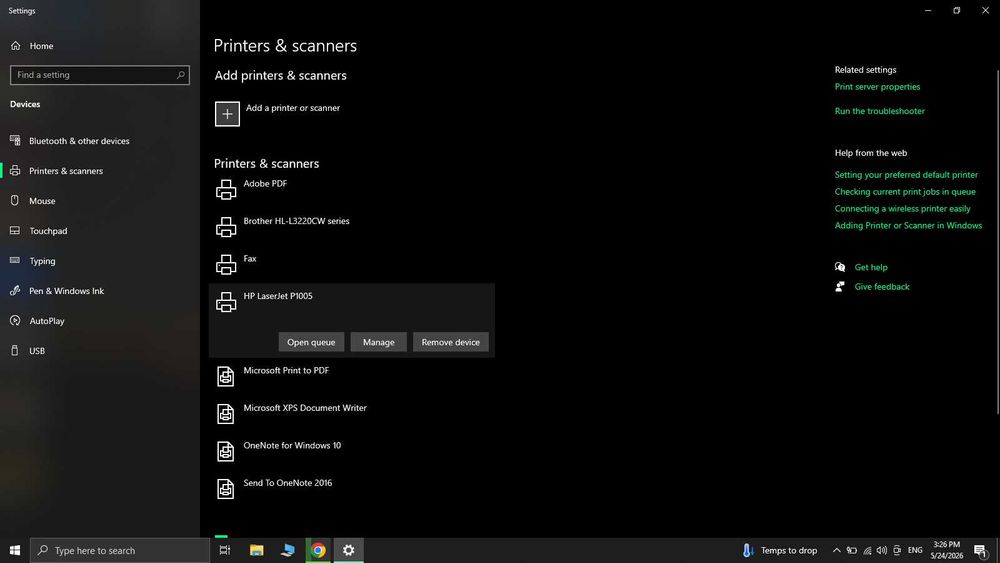Image resolution: width=1000 pixels, height=563 pixels.
Task: Click the Settings gear on the taskbar
Action: coord(348,550)
